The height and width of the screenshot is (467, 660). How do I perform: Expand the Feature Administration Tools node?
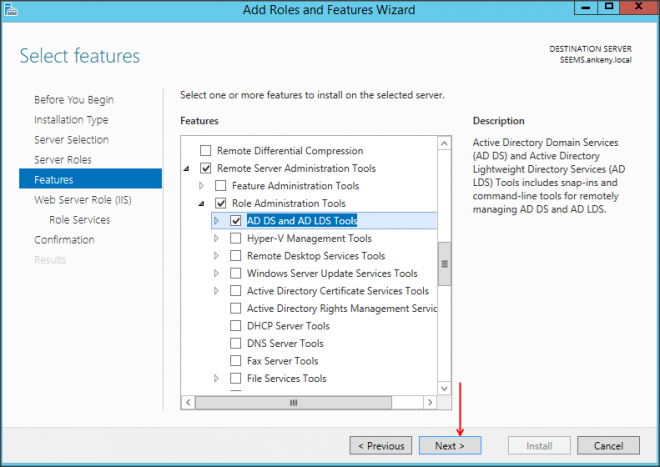[x=202, y=186]
